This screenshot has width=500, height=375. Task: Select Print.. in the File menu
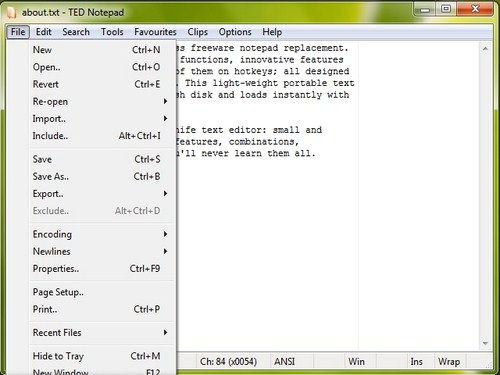pyautogui.click(x=101, y=309)
